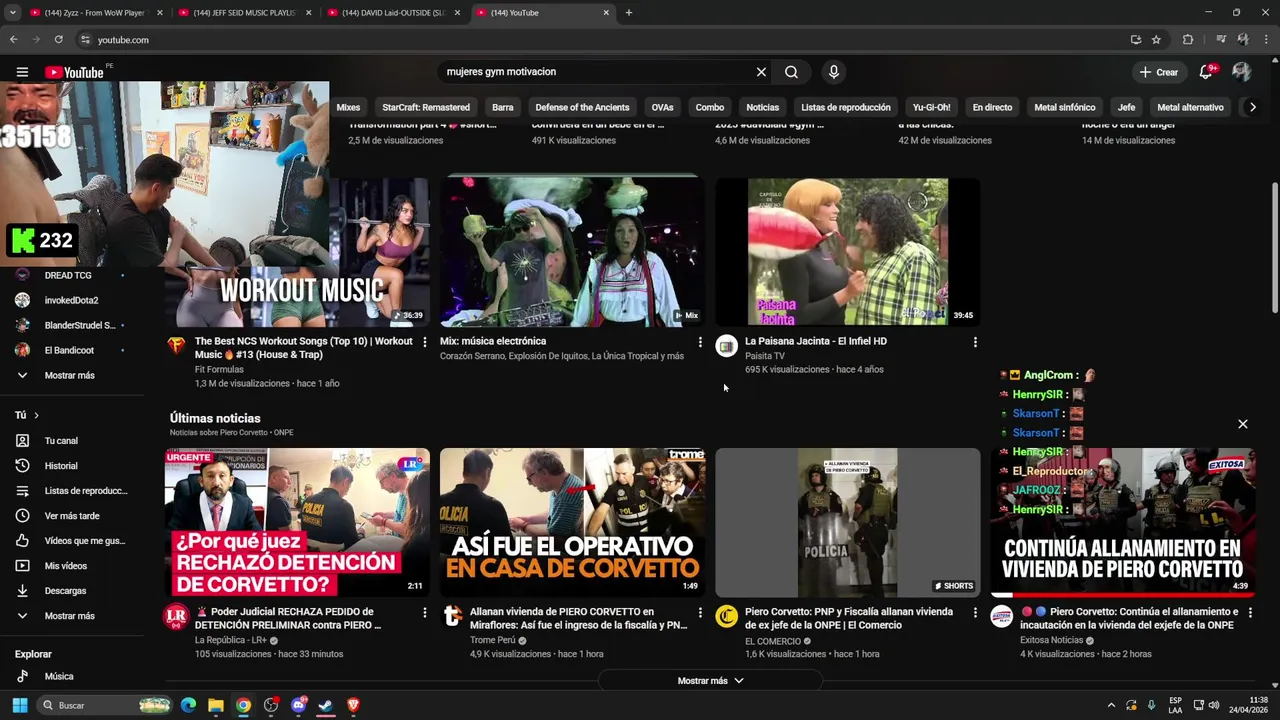Open La República - LR+ channel link

pos(230,641)
